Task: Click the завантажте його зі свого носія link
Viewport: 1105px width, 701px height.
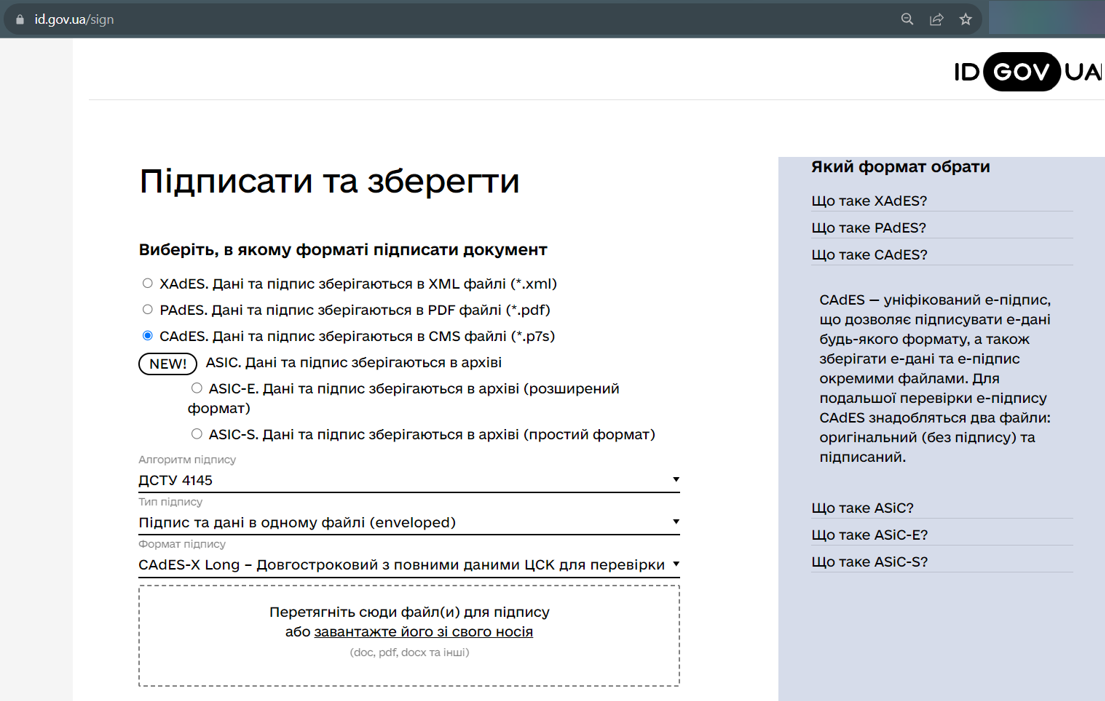Action: pyautogui.click(x=424, y=632)
